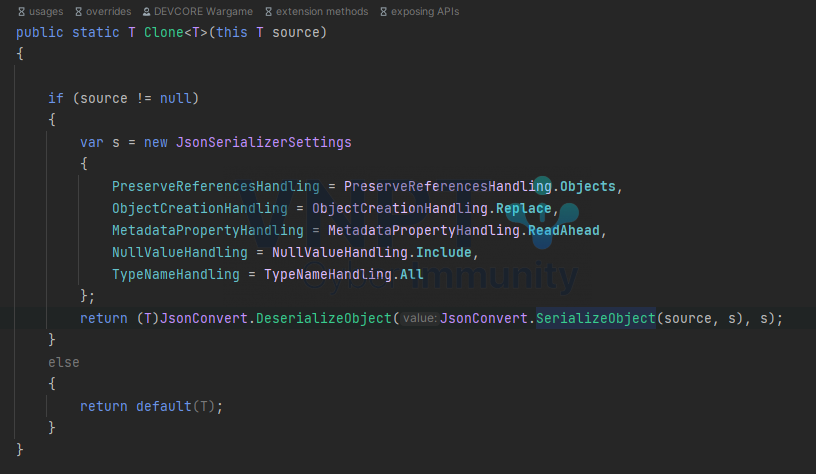
Task: Click the 'else' keyword
Action: click(64, 362)
